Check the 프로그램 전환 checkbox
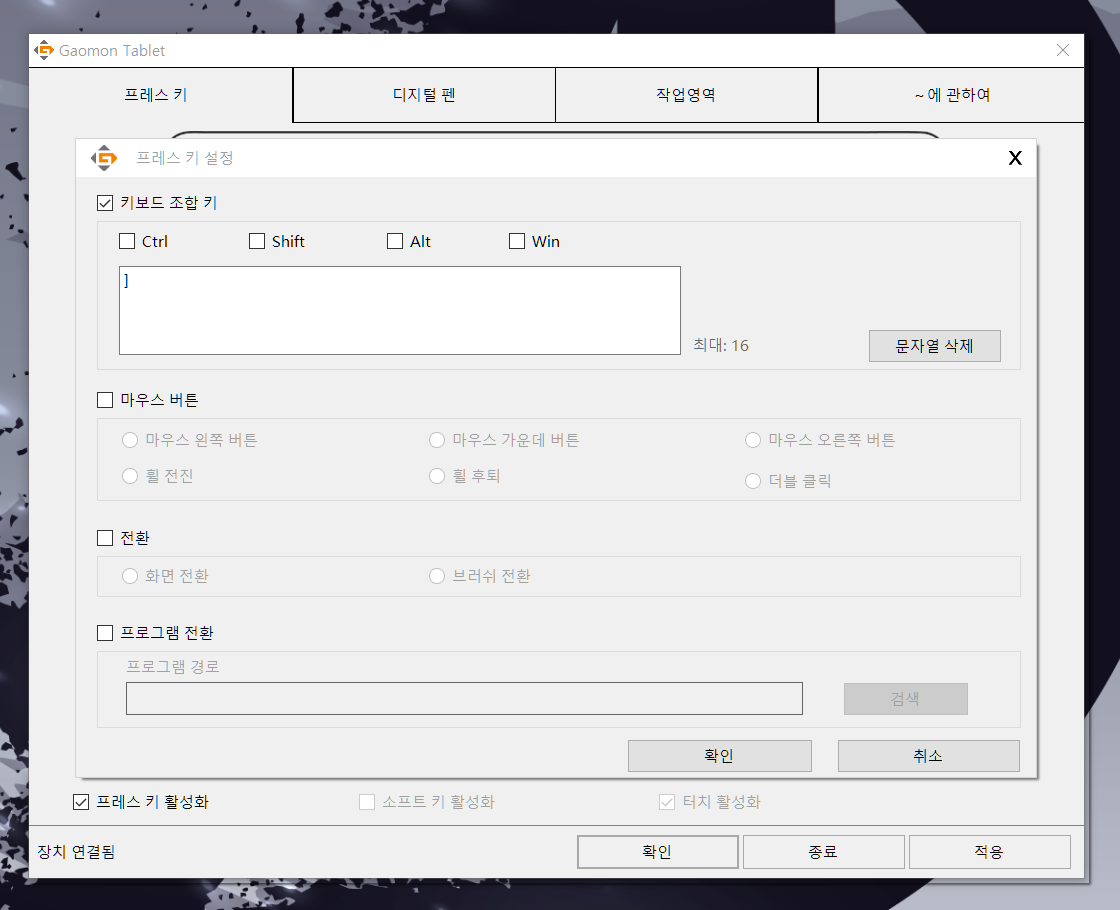 tap(105, 633)
